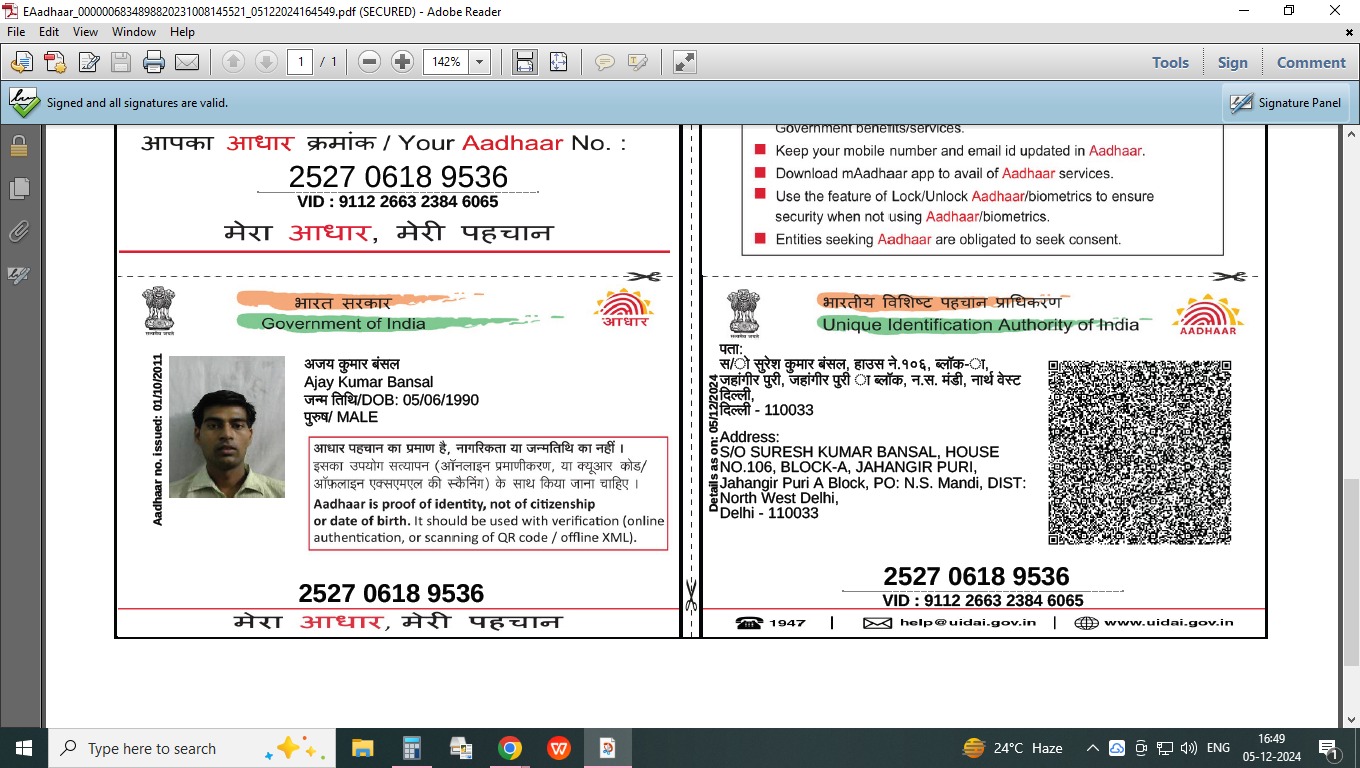Toggle the fit-width scrolling view mode

pyautogui.click(x=524, y=62)
